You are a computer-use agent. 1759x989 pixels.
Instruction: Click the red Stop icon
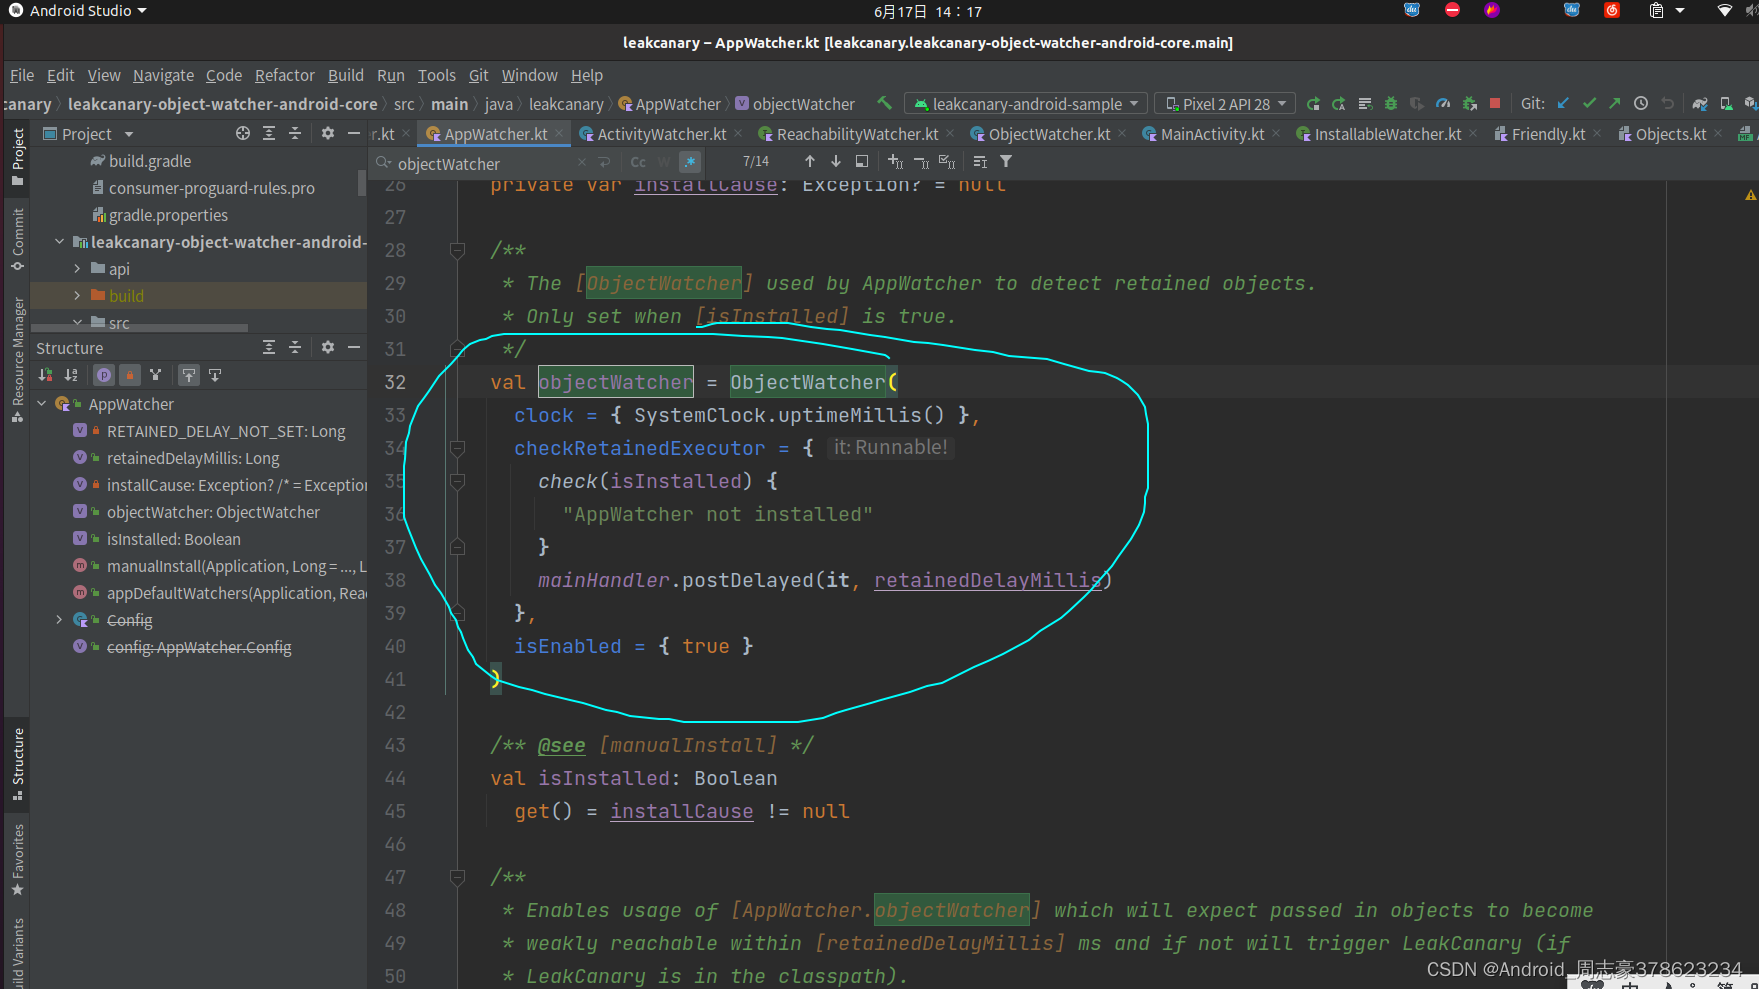click(x=1495, y=103)
